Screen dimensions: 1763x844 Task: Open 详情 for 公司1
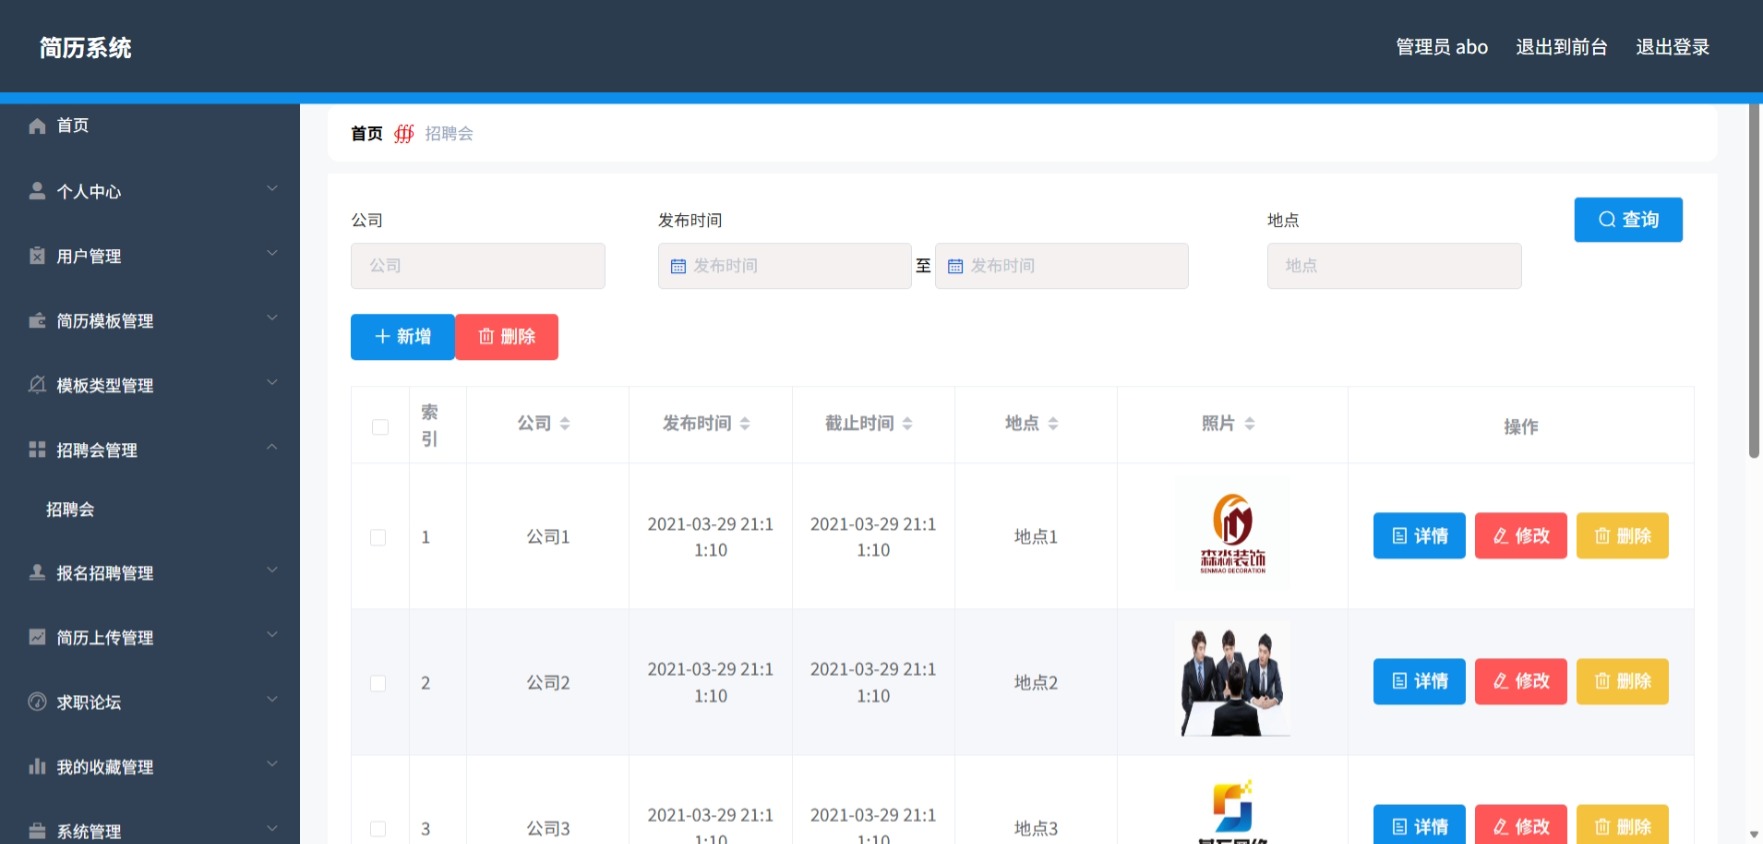click(1419, 536)
